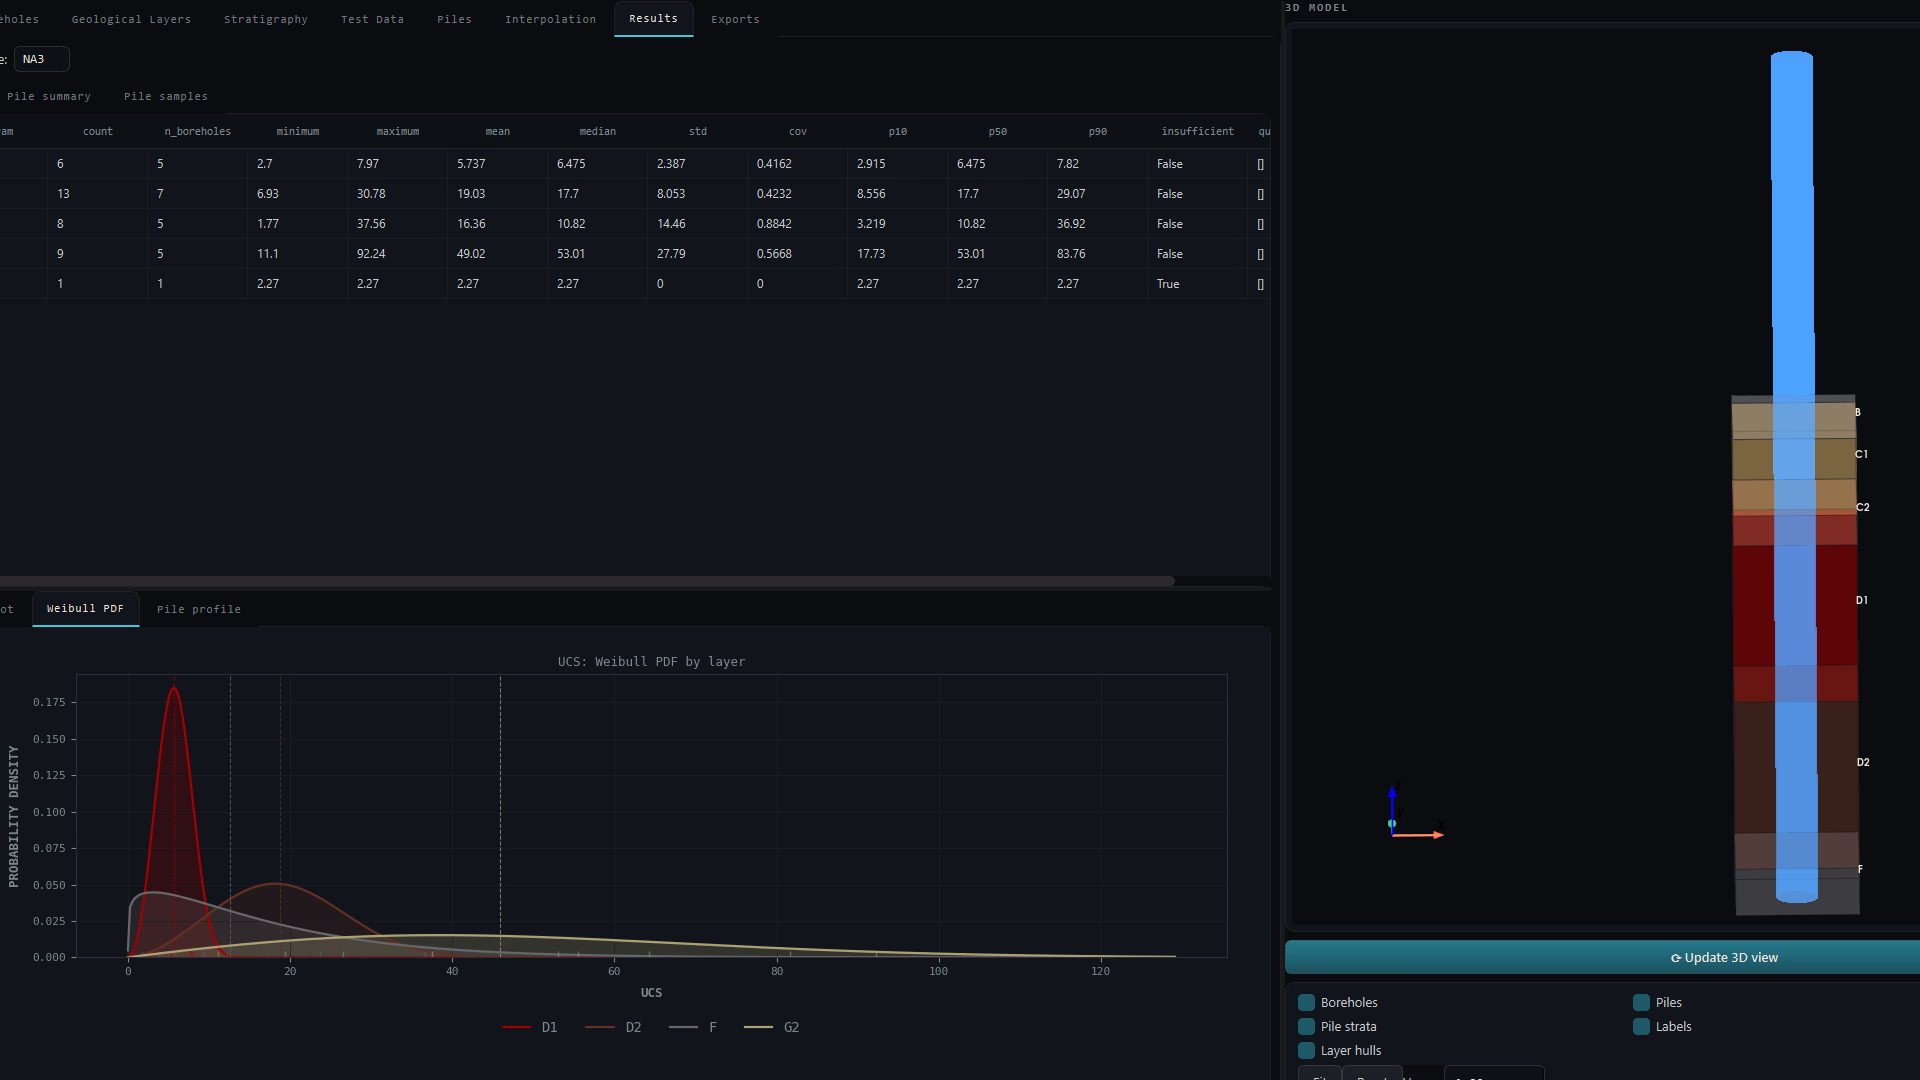Sort table by minimum column header
Screen dimensions: 1920x1080
point(298,132)
